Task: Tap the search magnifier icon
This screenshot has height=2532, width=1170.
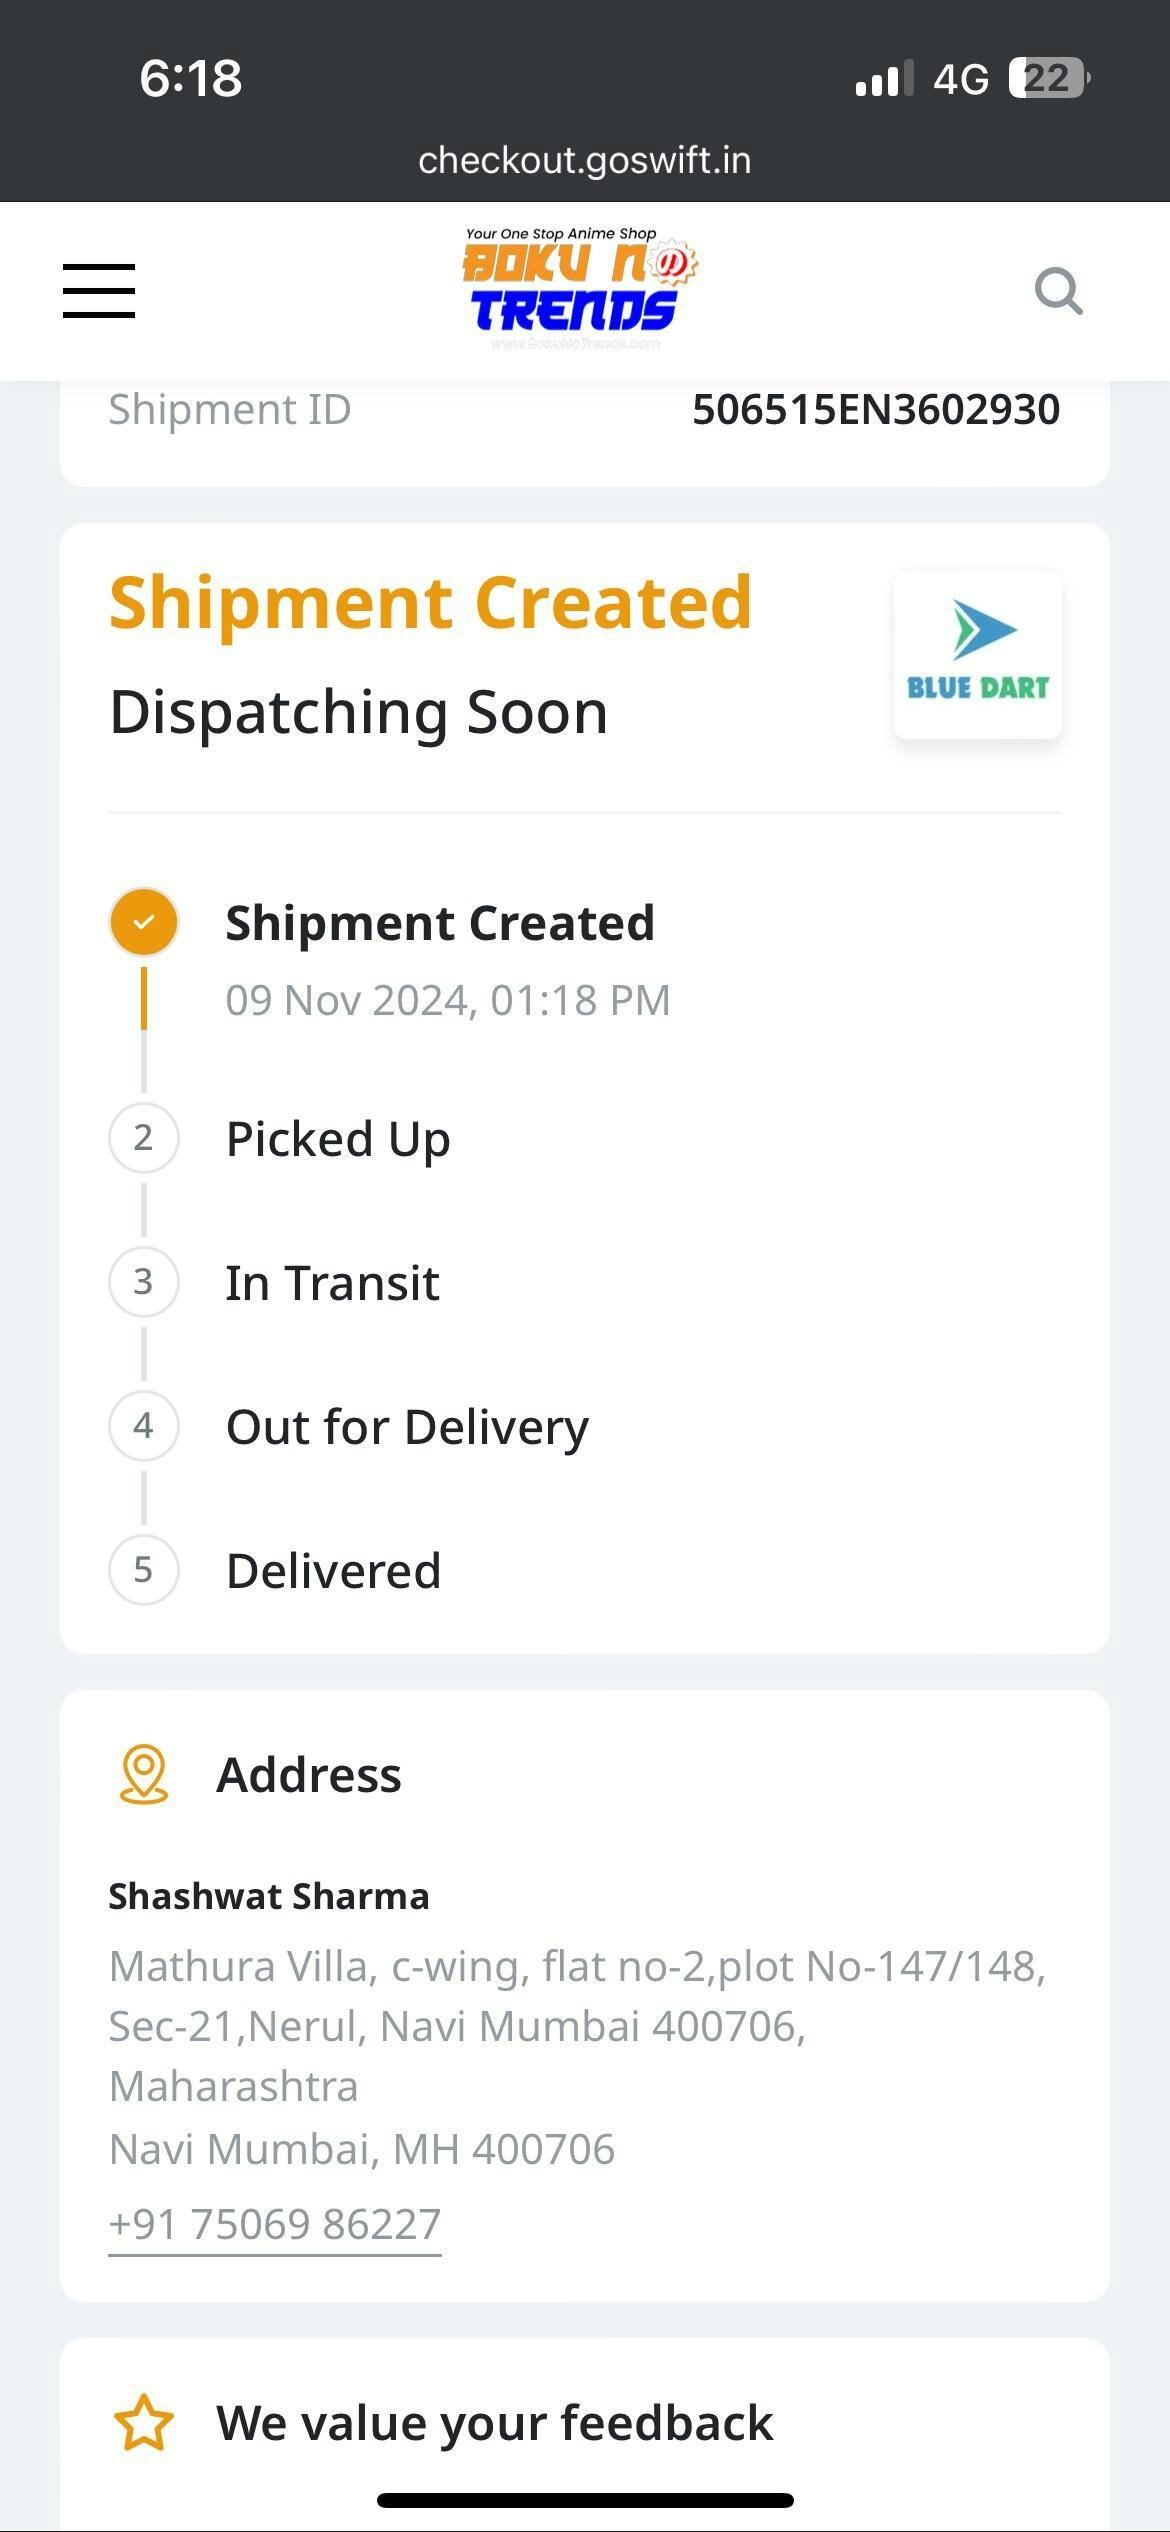Action: 1058,292
